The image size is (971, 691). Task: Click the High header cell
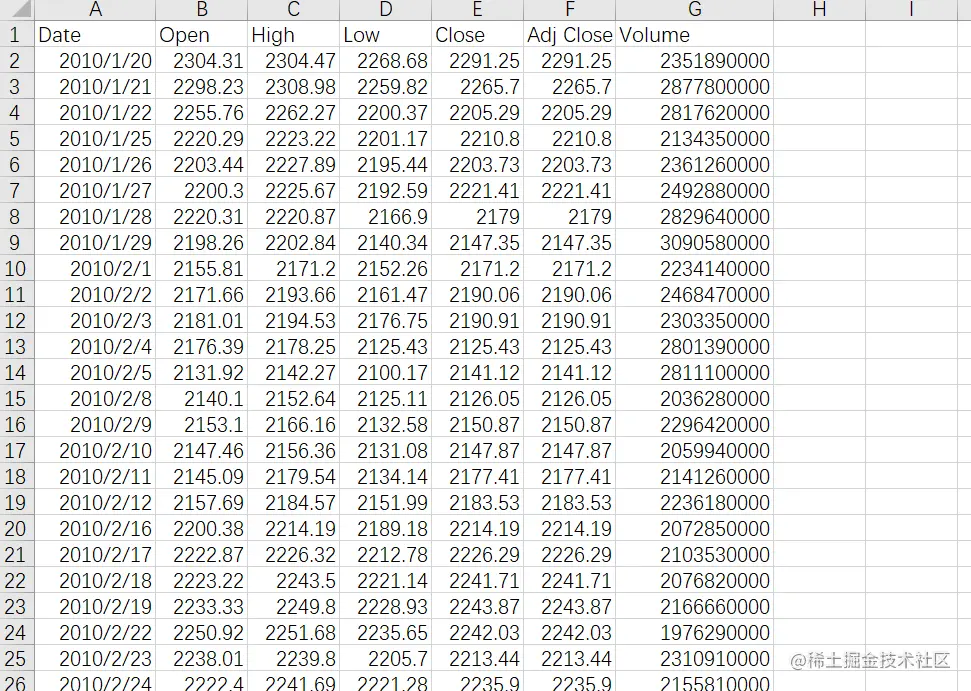pos(294,35)
